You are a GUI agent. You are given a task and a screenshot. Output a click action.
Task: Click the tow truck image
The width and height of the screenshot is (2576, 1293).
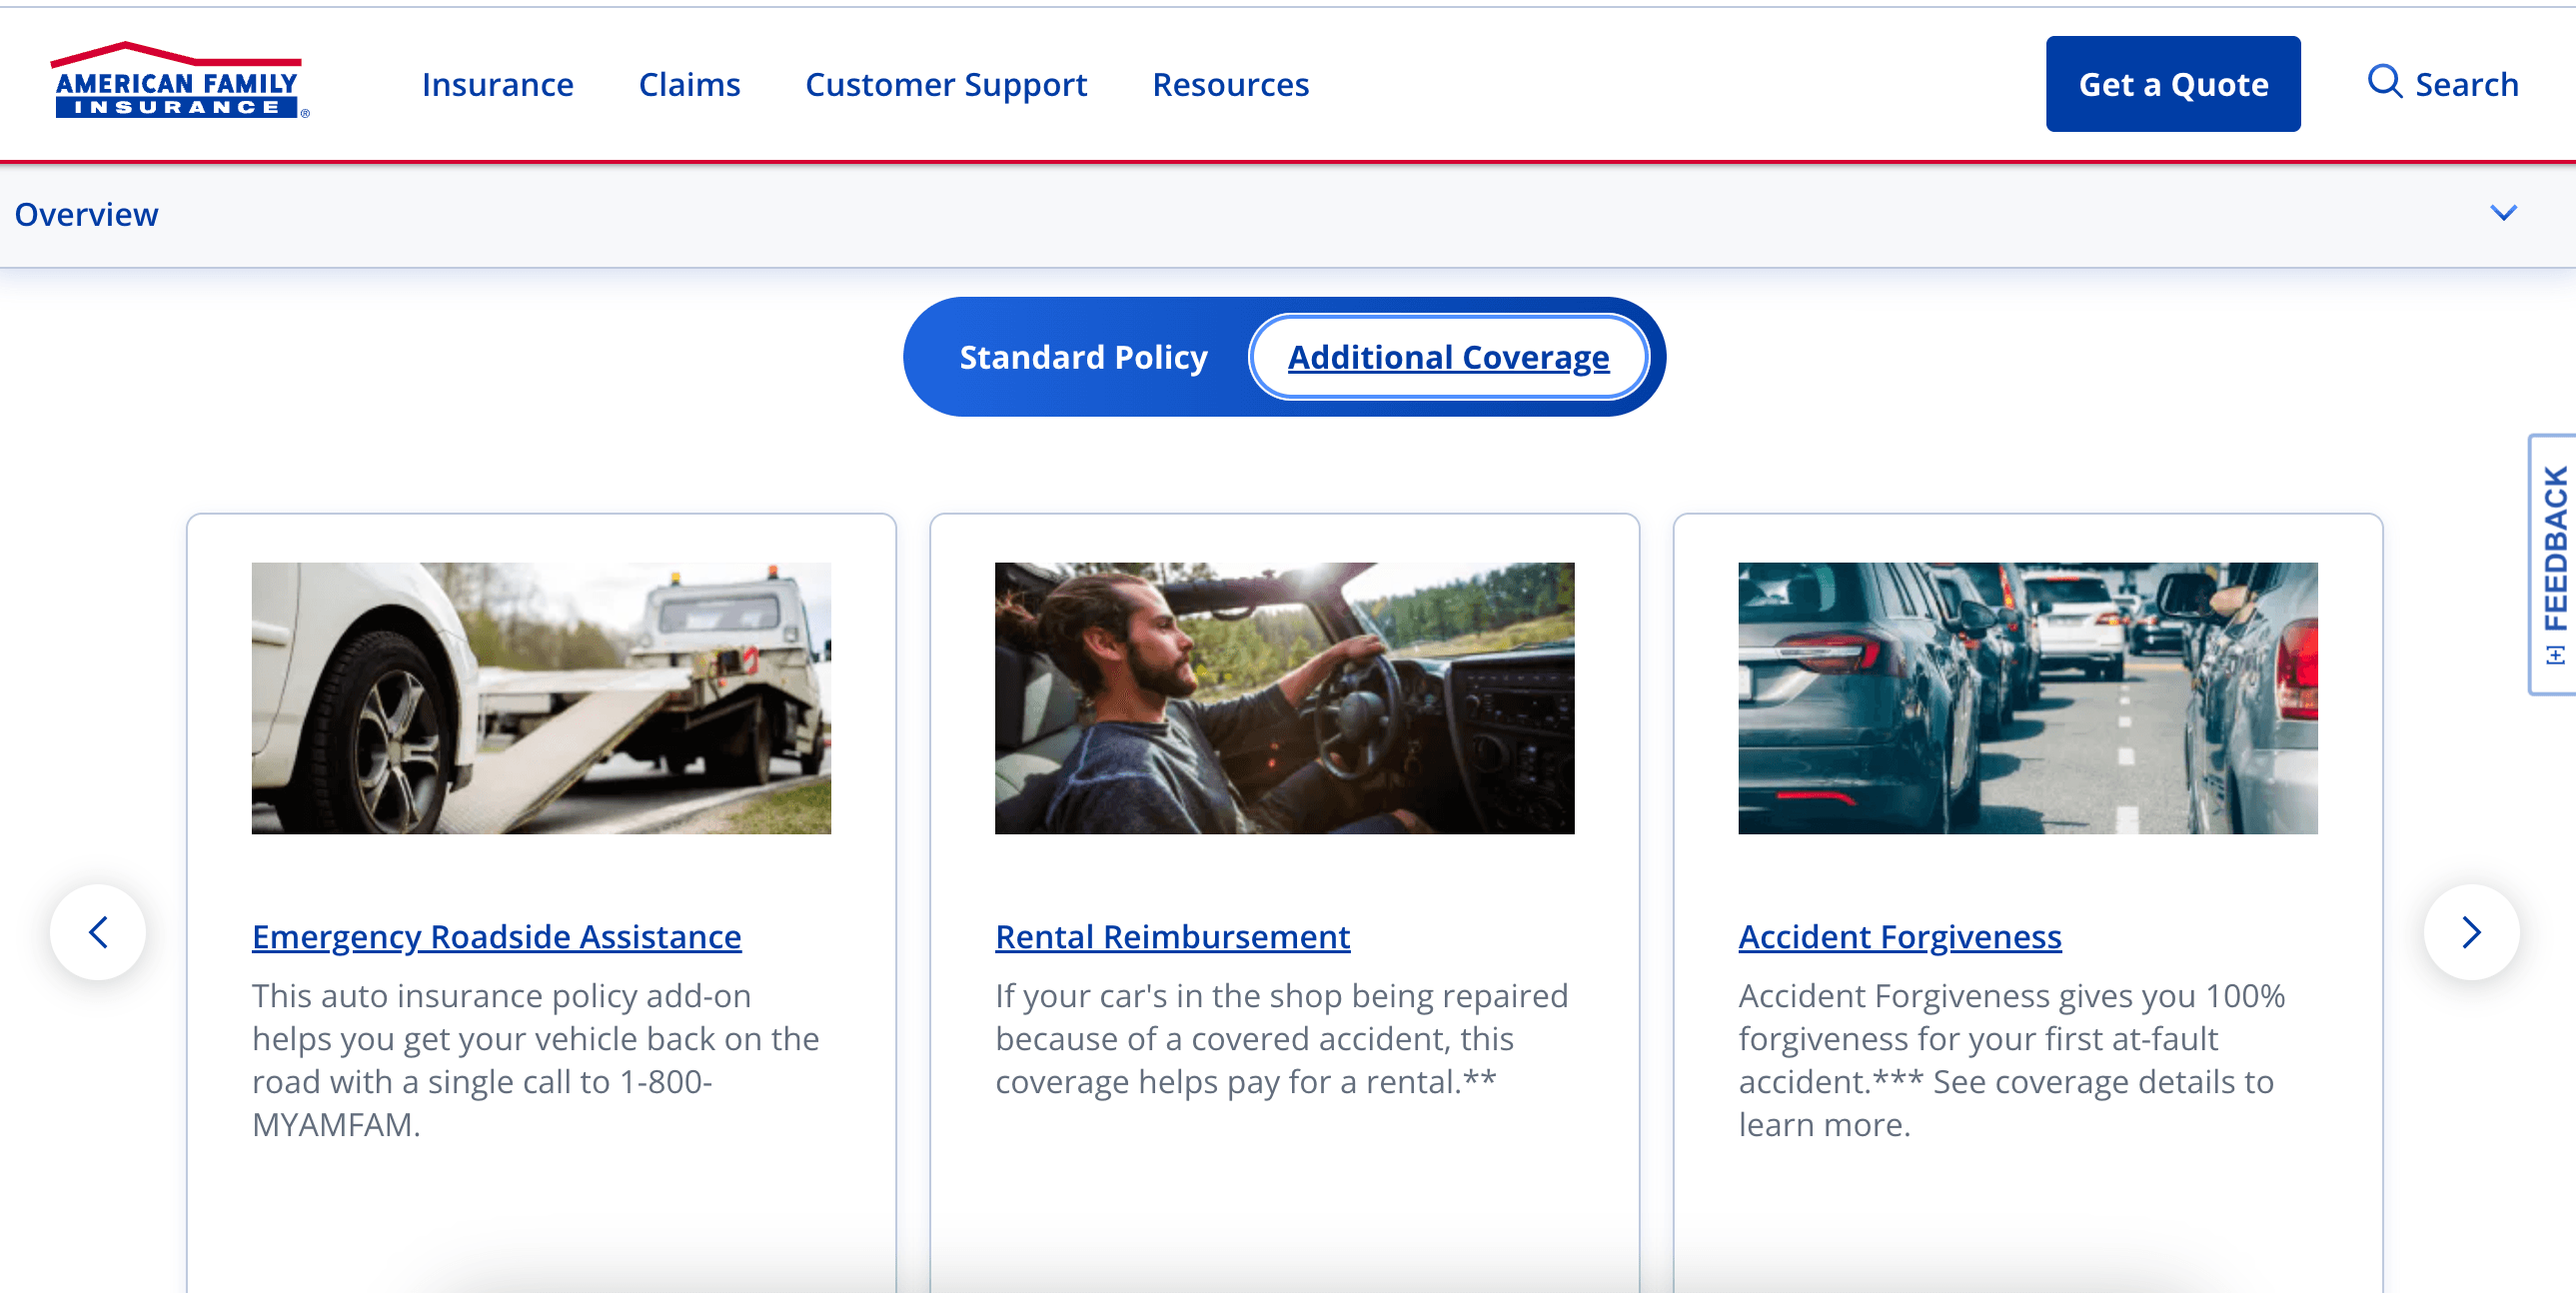pyautogui.click(x=541, y=698)
